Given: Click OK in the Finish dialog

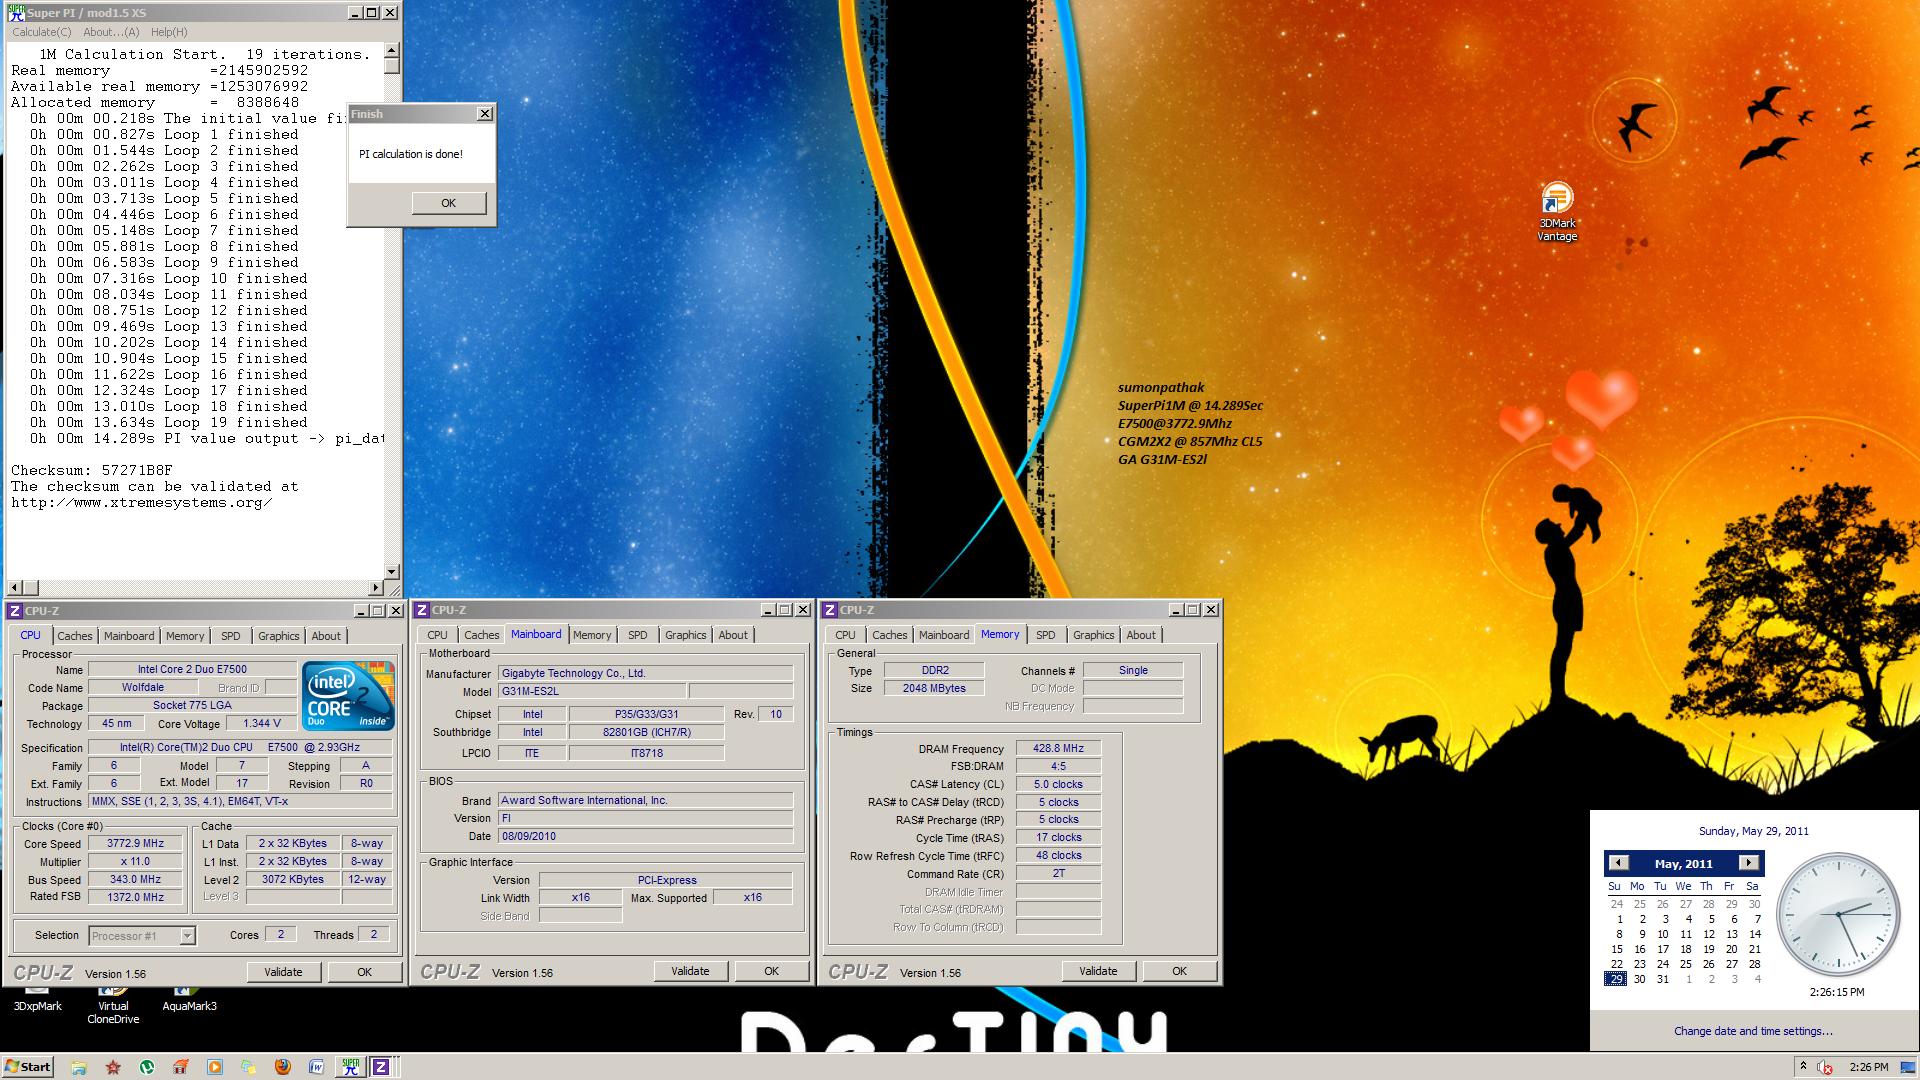Looking at the screenshot, I should click(x=449, y=203).
